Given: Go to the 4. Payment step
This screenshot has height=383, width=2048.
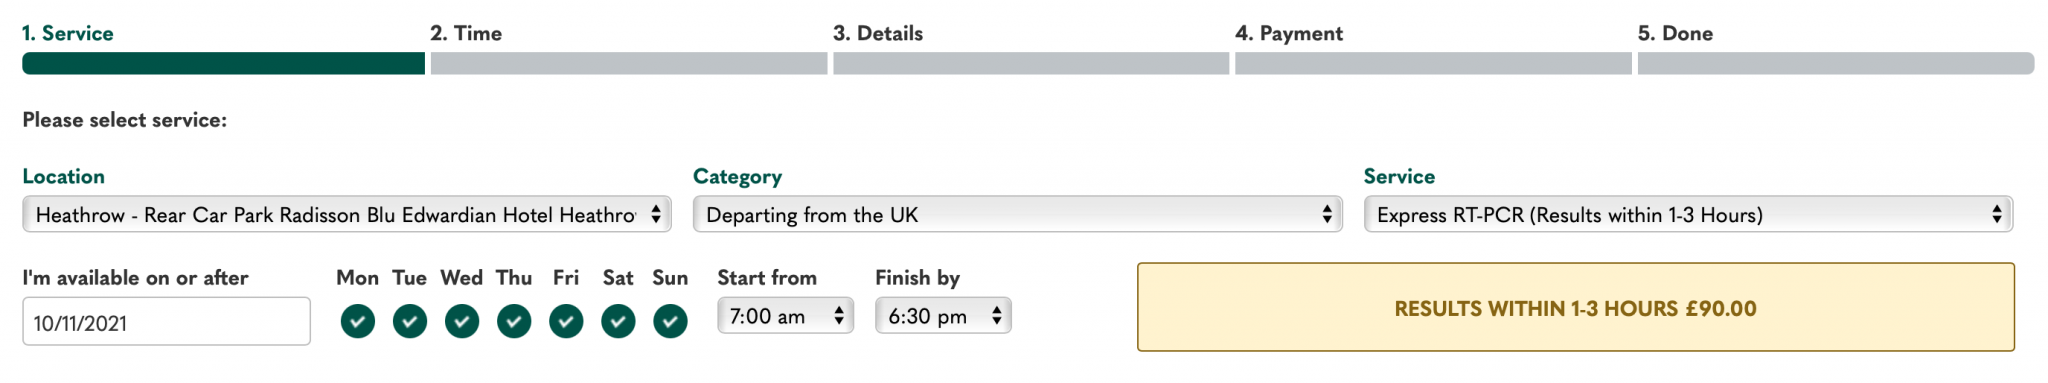Looking at the screenshot, I should click(x=1289, y=33).
